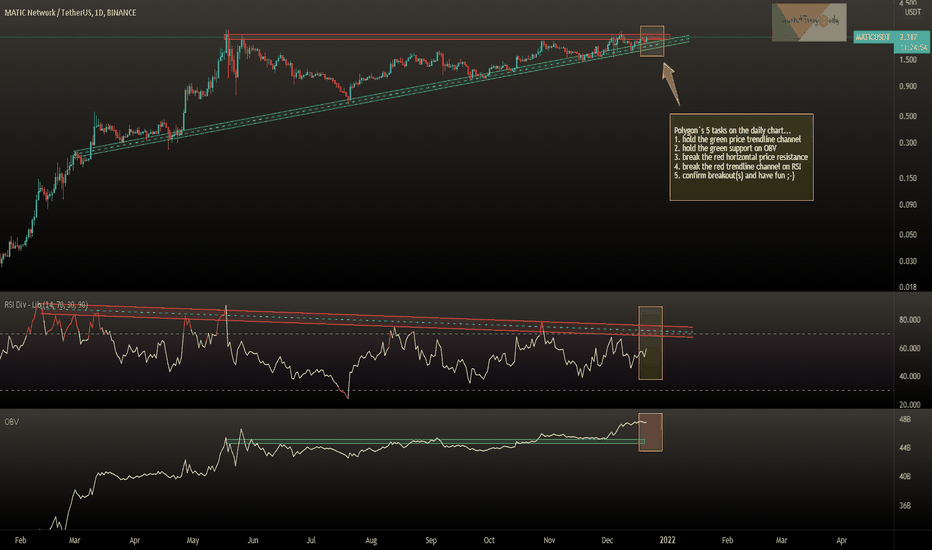The image size is (932, 550).
Task: Select the 0.018 price axis label
Action: (x=908, y=287)
